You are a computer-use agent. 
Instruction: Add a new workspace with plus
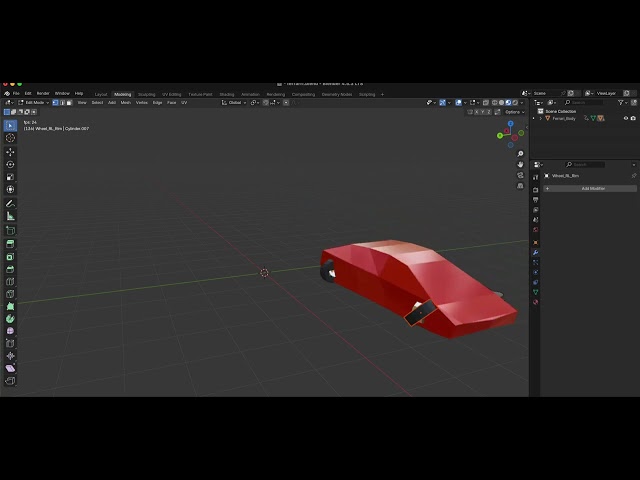coord(382,94)
